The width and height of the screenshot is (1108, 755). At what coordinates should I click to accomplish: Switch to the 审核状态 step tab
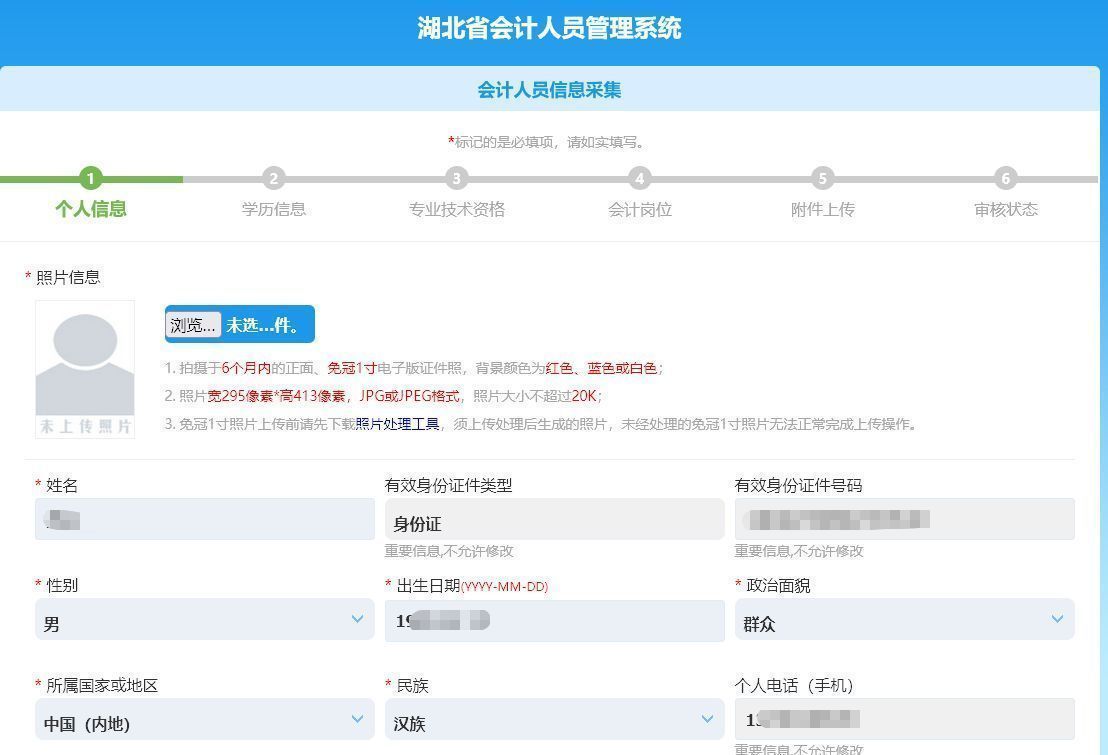pos(1005,209)
